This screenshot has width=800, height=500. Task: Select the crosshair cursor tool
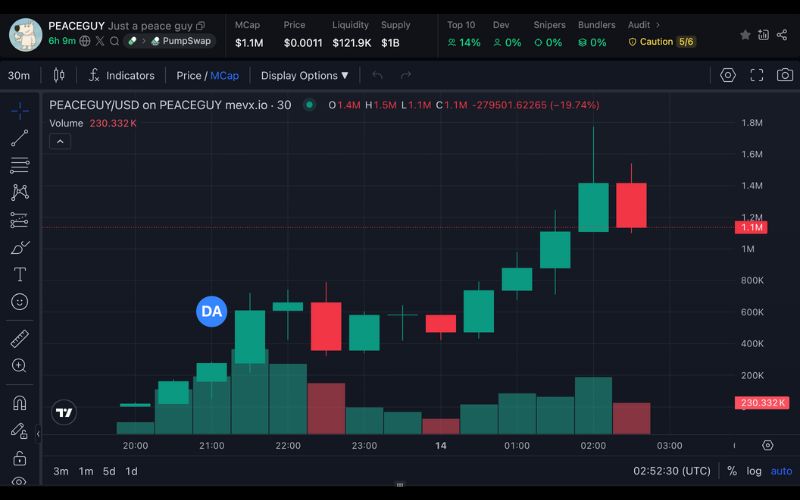[x=20, y=110]
